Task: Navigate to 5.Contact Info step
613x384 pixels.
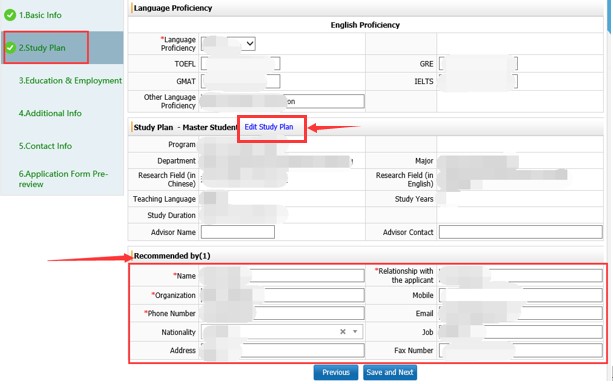Action: [x=45, y=146]
